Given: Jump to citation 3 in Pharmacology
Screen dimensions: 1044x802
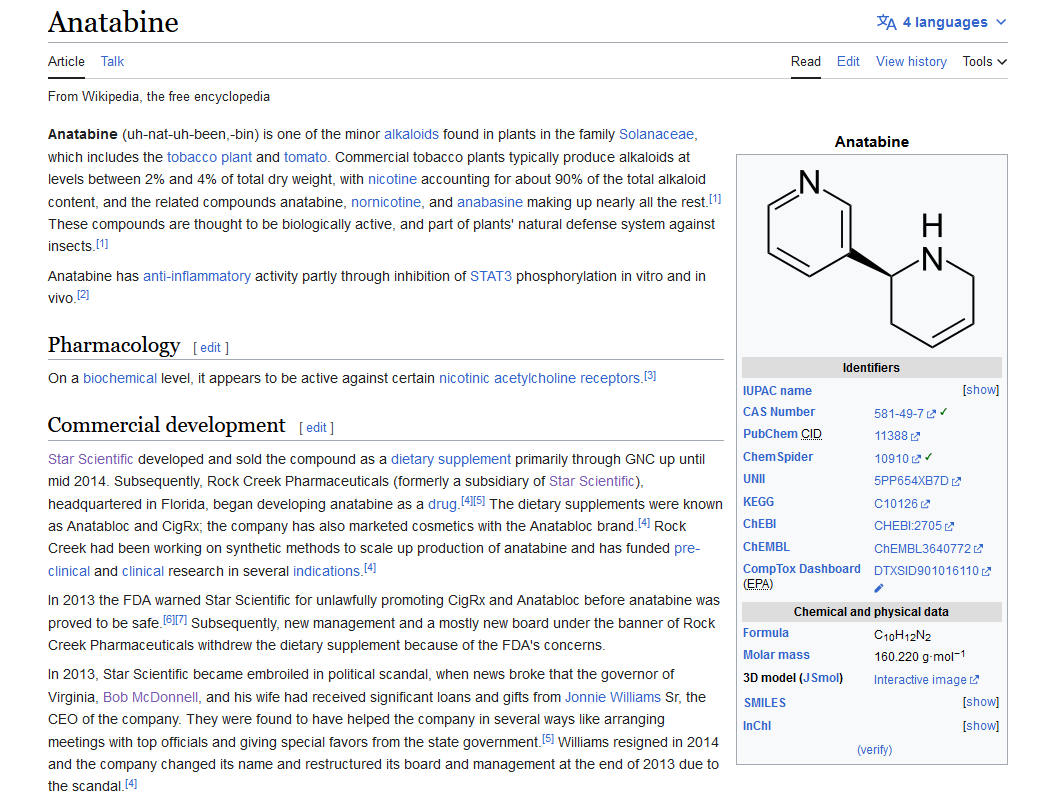Looking at the screenshot, I should pos(650,375).
